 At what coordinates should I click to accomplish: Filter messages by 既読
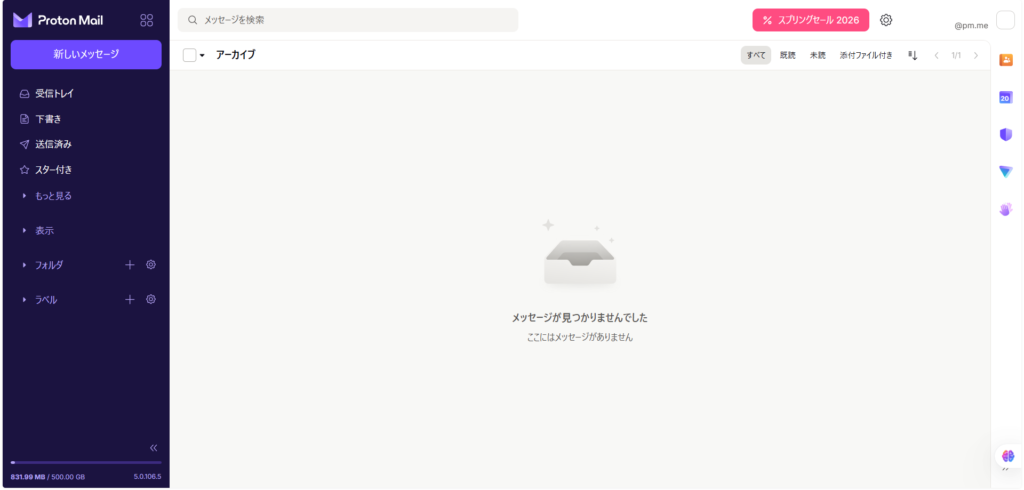point(788,56)
